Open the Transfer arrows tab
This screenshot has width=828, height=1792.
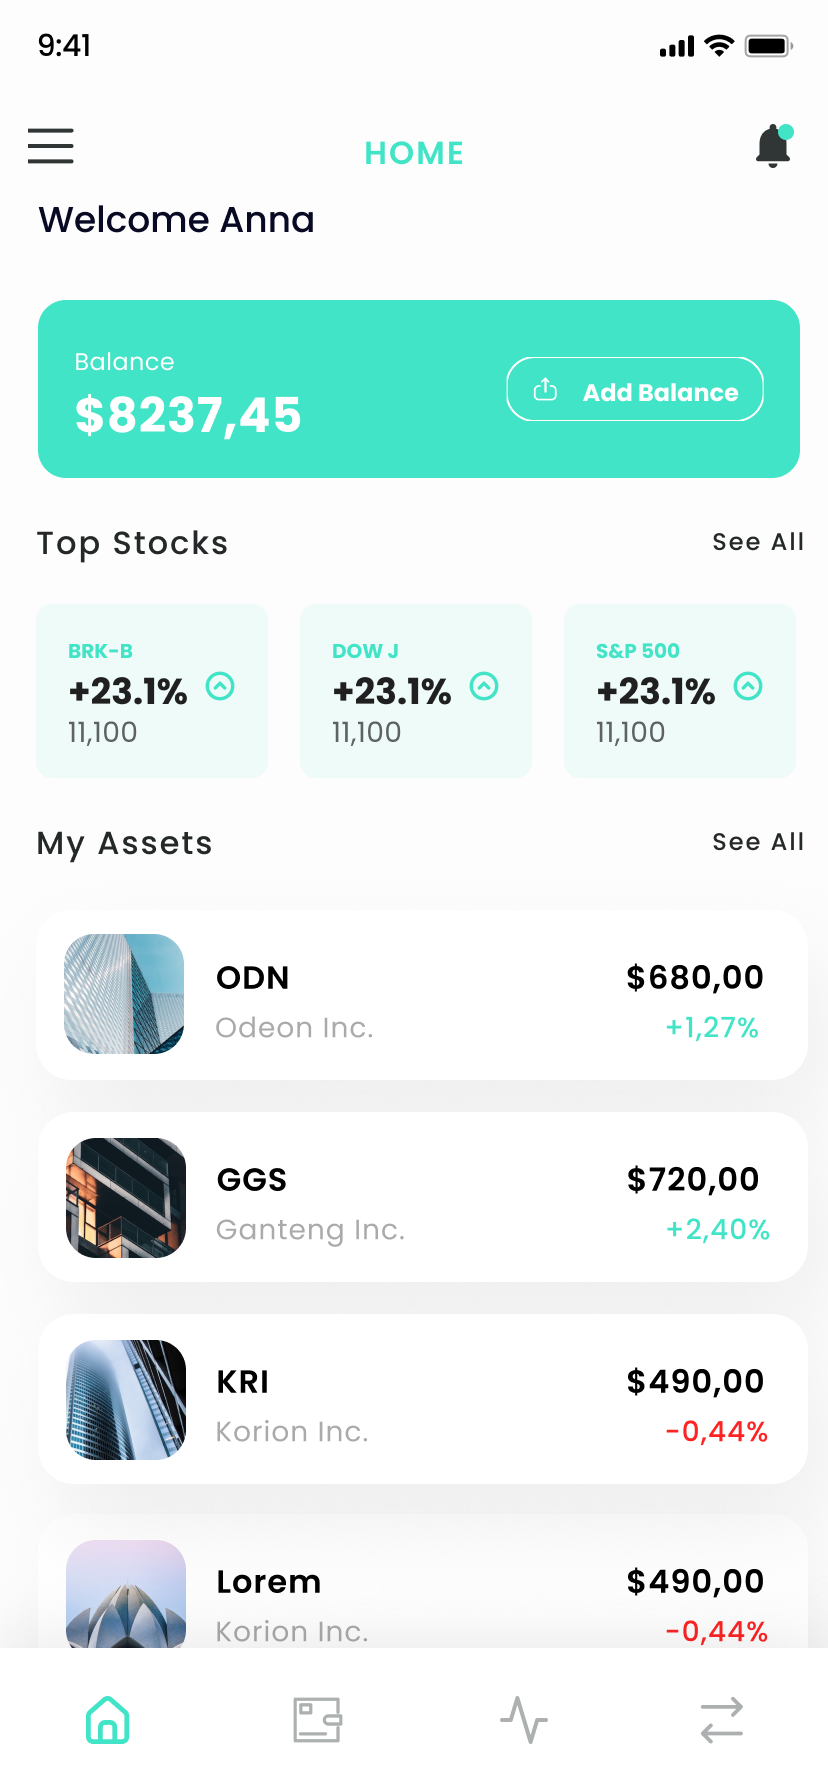[721, 1720]
